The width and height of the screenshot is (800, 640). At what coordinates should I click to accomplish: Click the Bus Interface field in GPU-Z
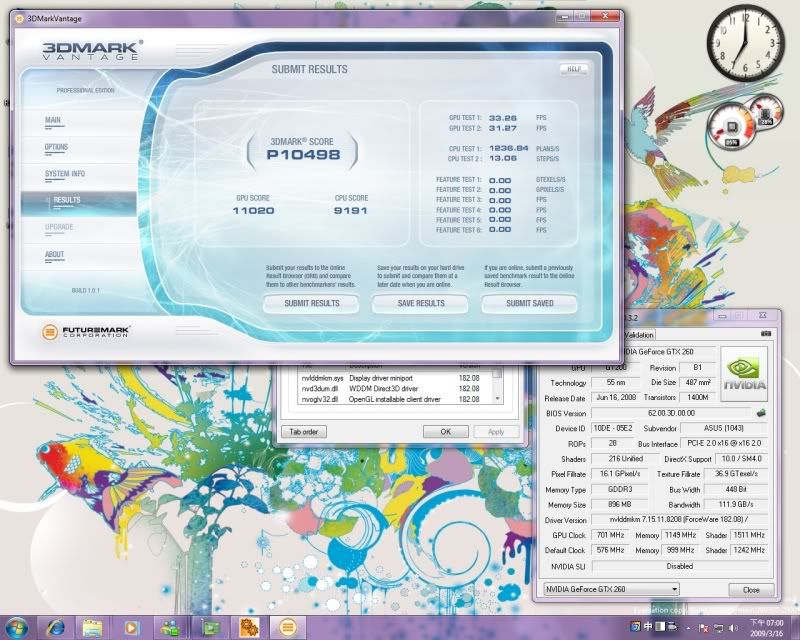[724, 444]
